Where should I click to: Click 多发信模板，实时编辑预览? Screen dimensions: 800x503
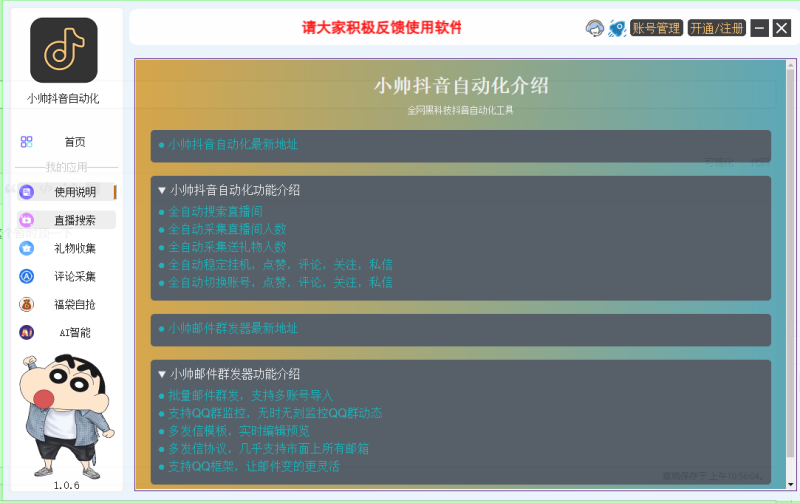239,431
